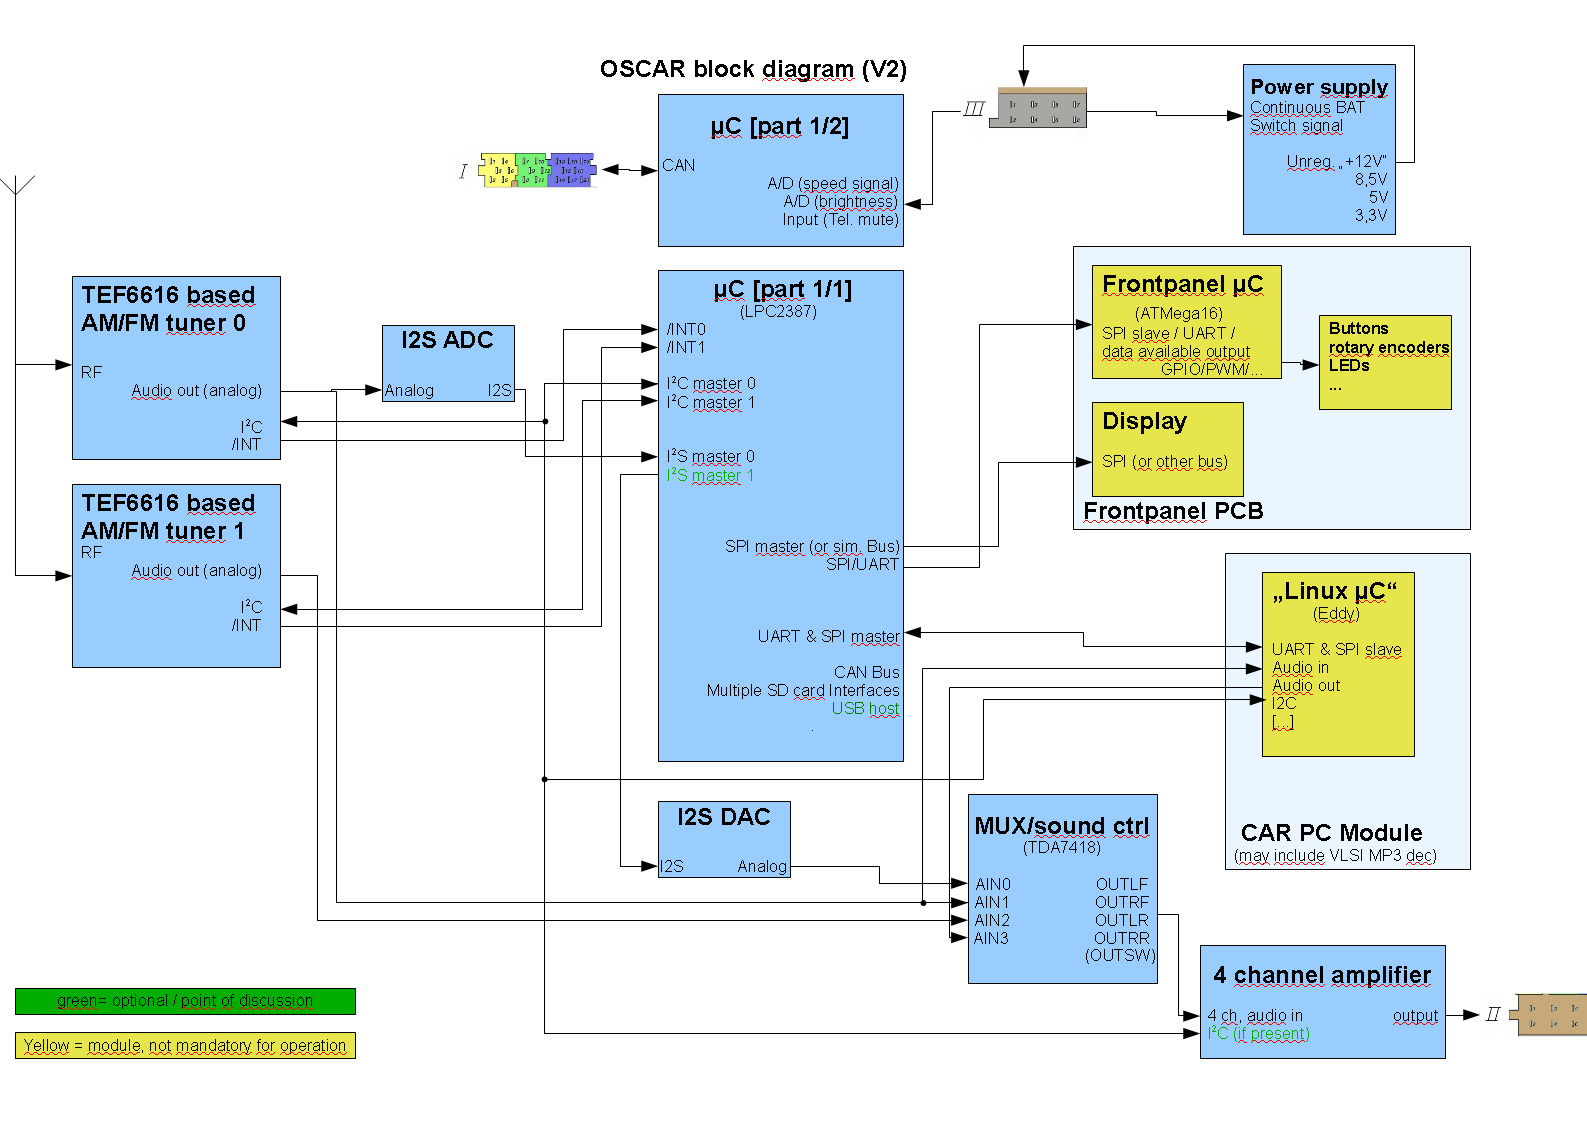The height and width of the screenshot is (1123, 1587).
Task: Click the green I²S master 1 label
Action: point(711,475)
